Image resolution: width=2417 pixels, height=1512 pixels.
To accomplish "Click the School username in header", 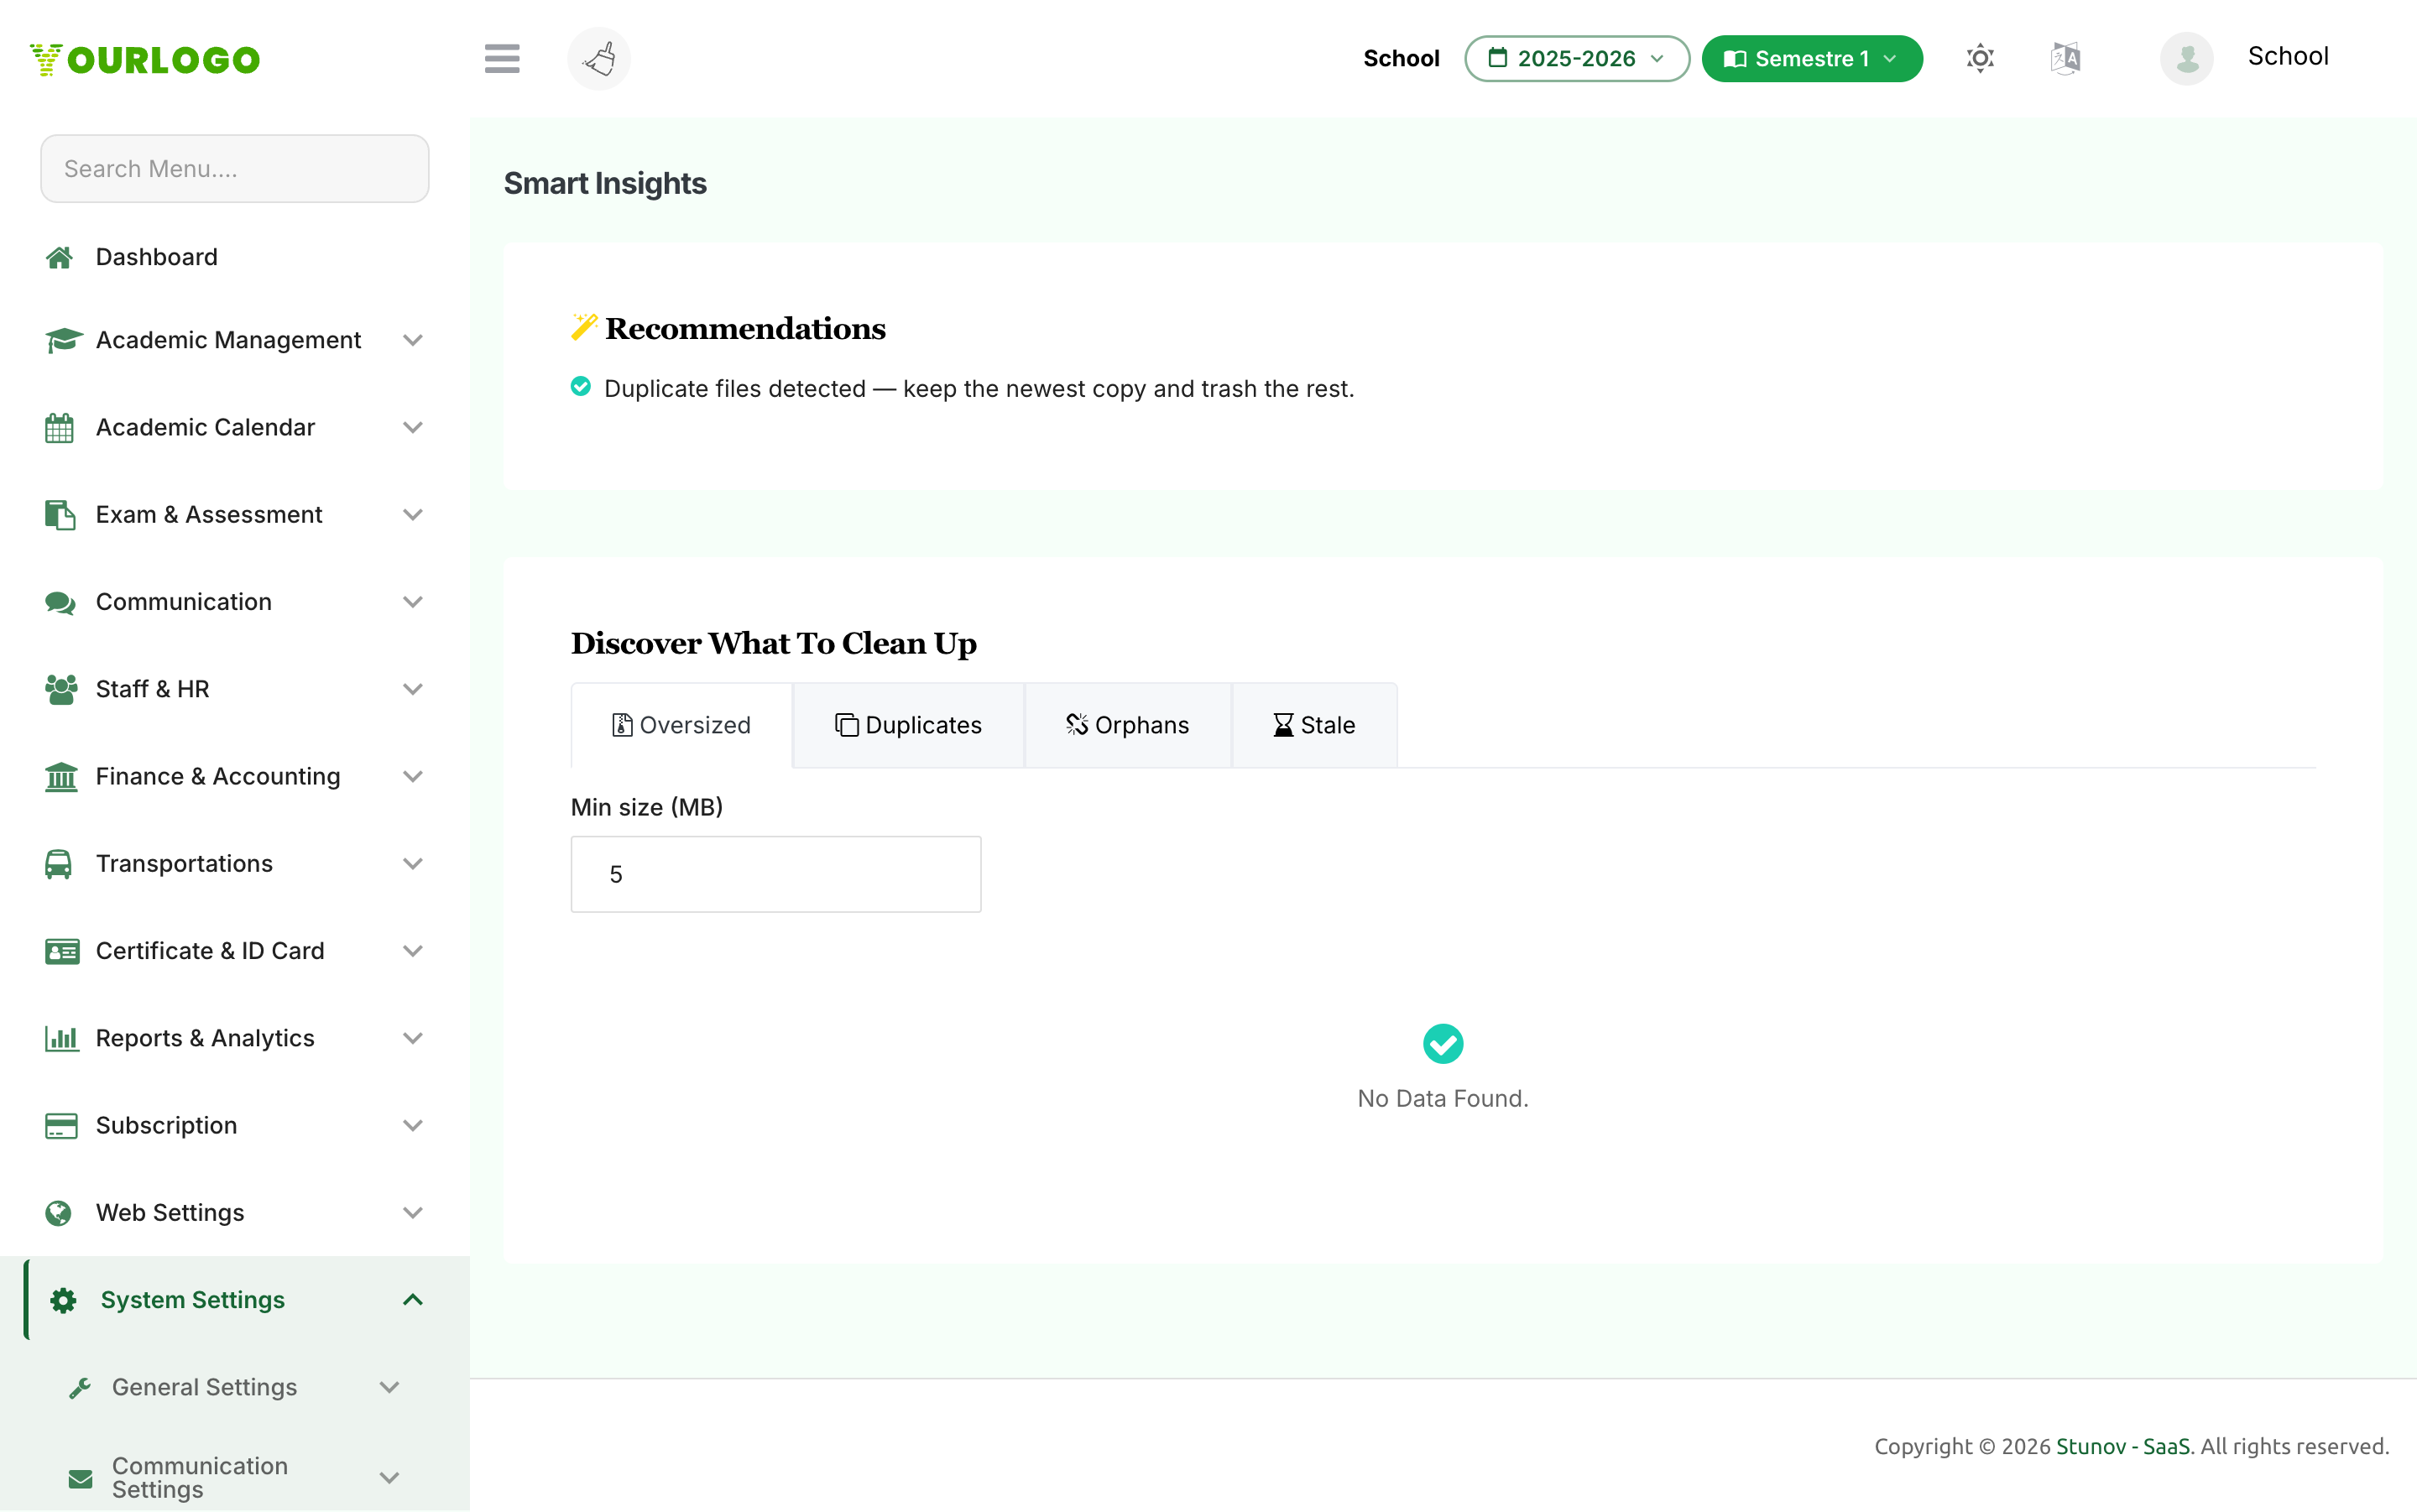I will pyautogui.click(x=2288, y=56).
